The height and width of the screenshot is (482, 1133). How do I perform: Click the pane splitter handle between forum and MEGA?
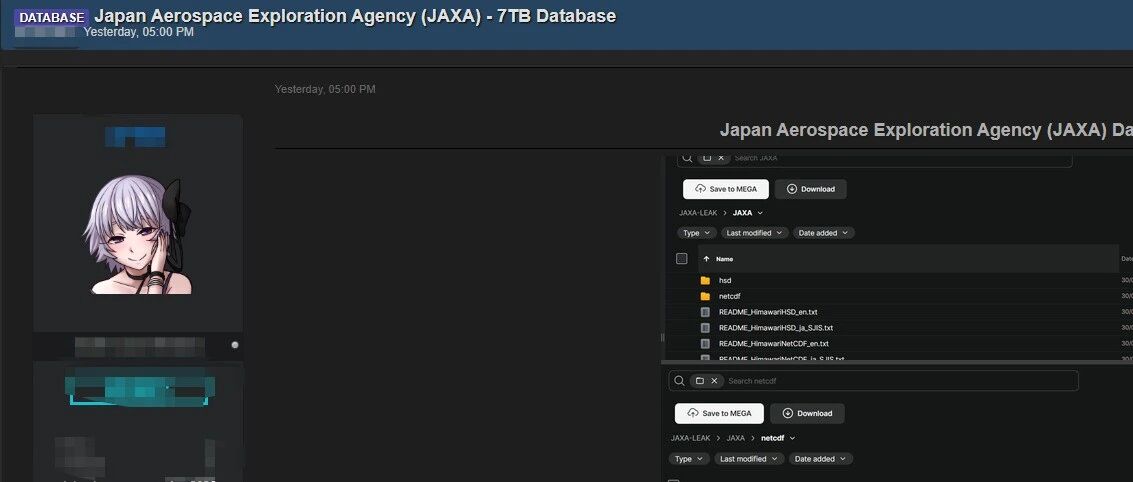662,337
